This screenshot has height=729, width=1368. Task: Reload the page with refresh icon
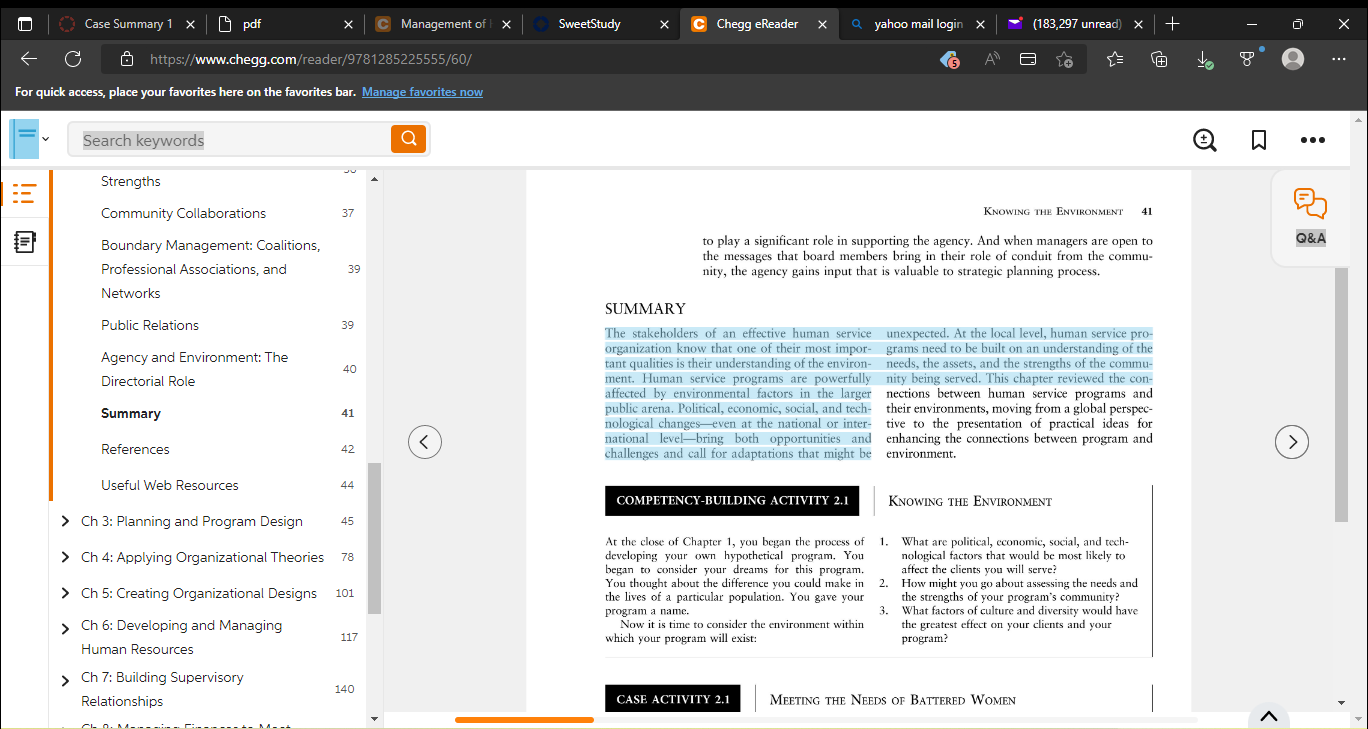pyautogui.click(x=73, y=59)
